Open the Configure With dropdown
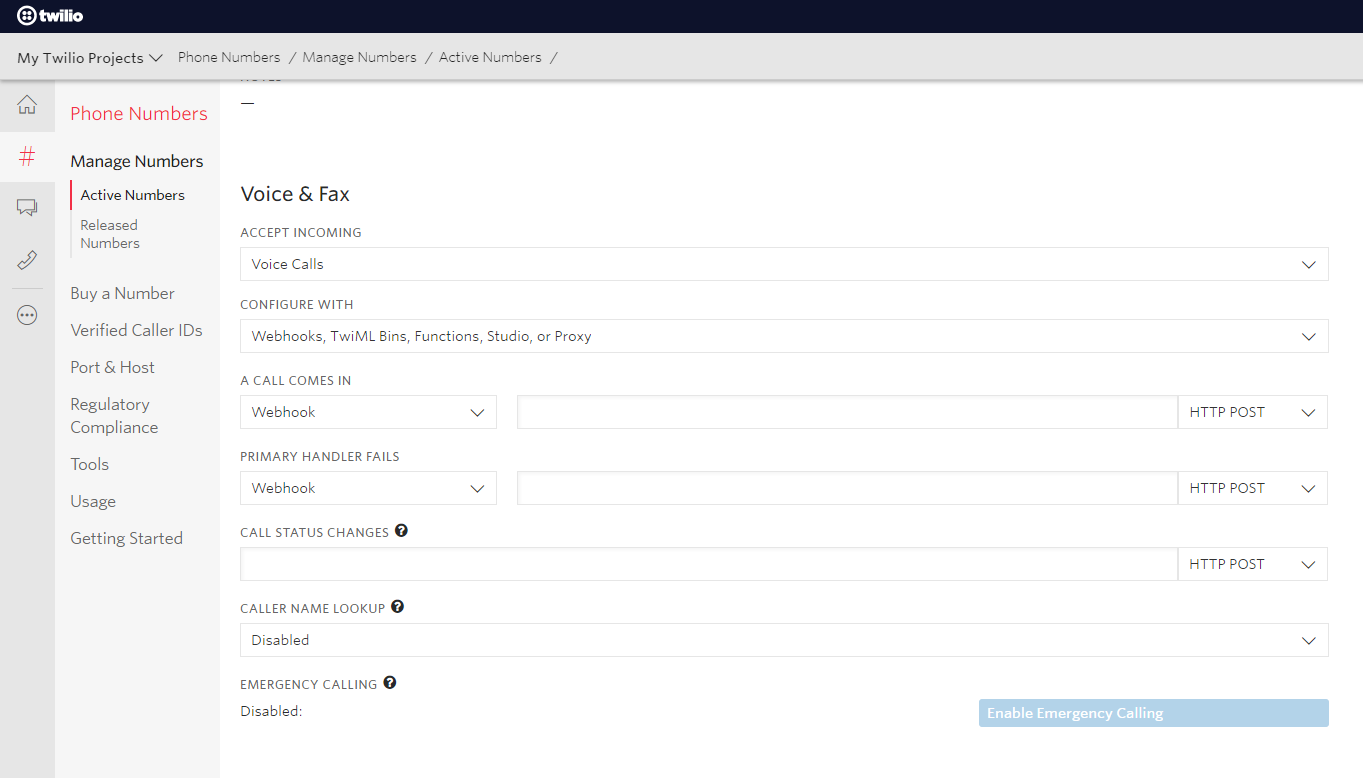This screenshot has height=778, width=1363. click(x=784, y=336)
